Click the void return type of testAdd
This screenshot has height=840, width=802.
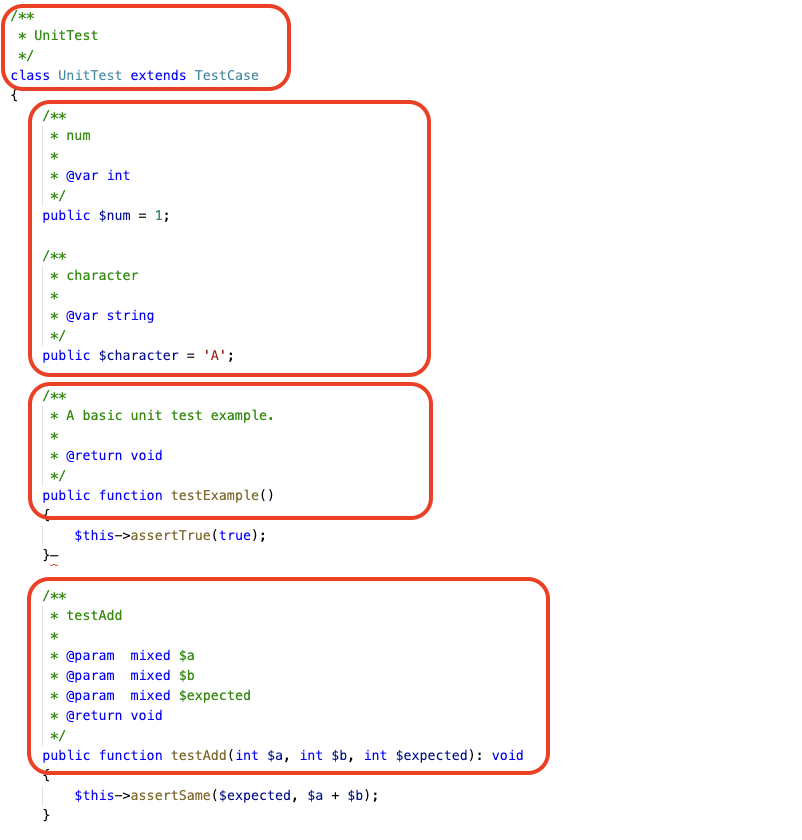[507, 755]
